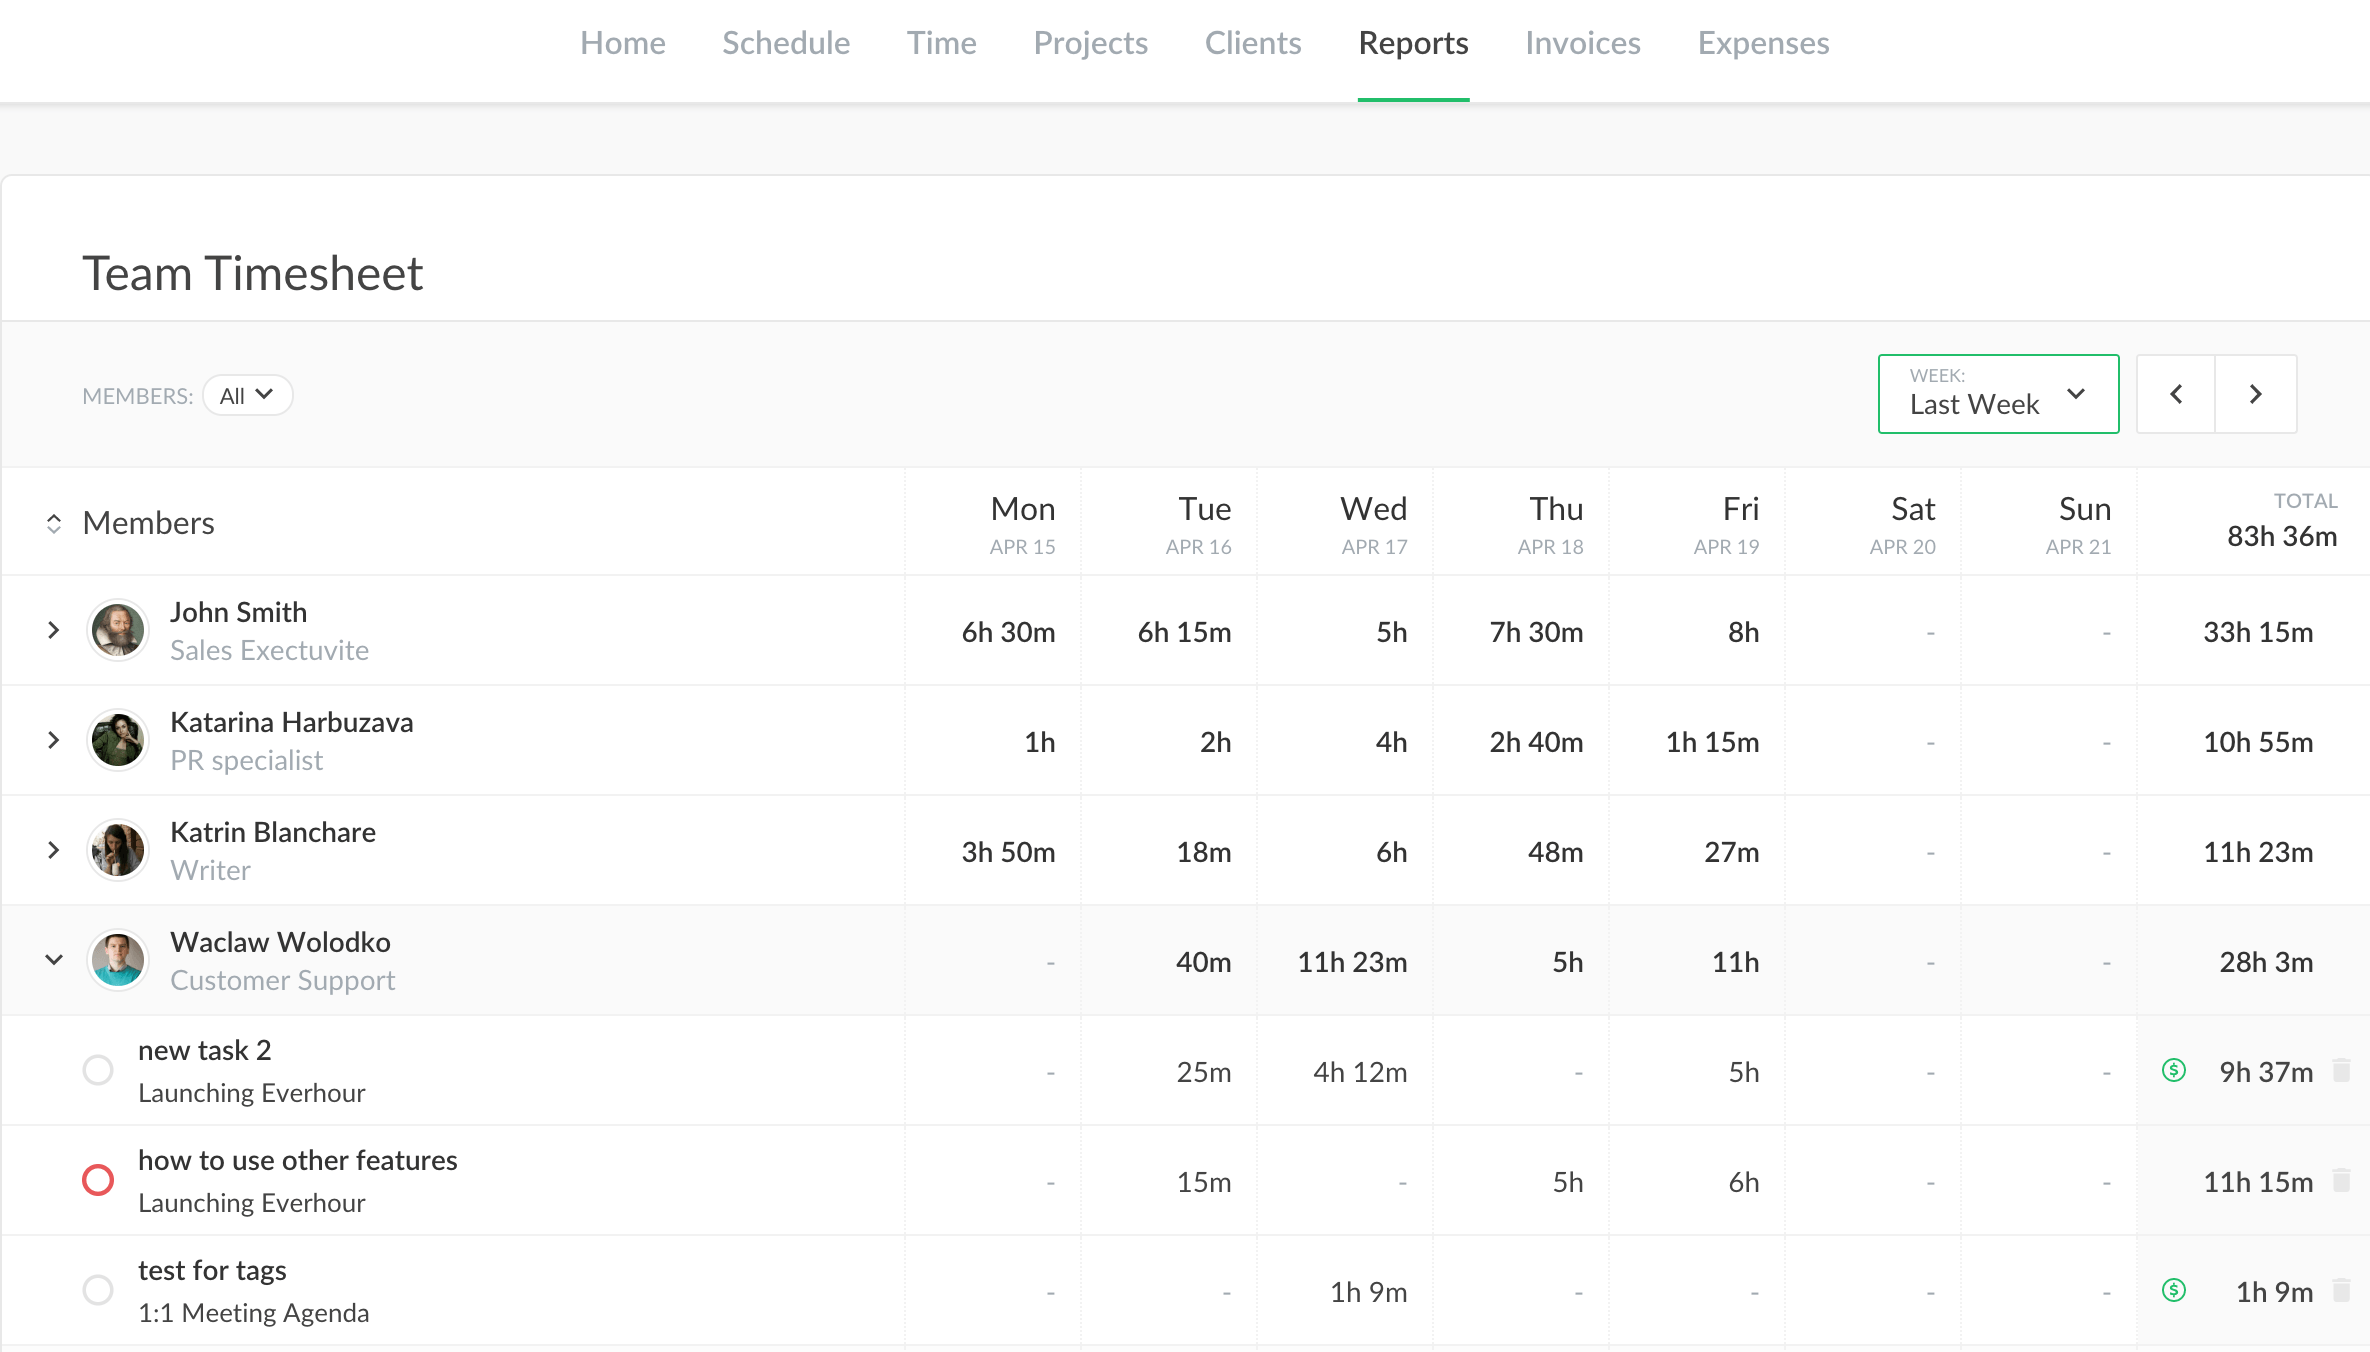Viewport: 2370px width, 1352px height.
Task: Click Katrin Blanchare's avatar
Action: (x=118, y=850)
